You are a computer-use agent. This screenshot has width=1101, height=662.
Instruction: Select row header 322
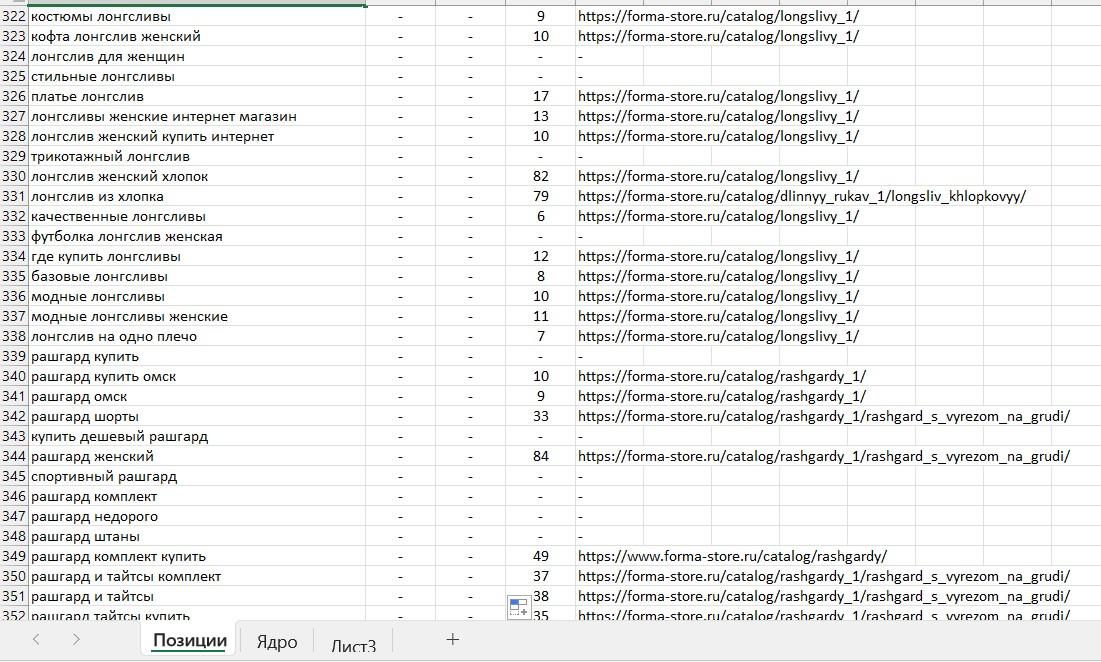click(14, 16)
